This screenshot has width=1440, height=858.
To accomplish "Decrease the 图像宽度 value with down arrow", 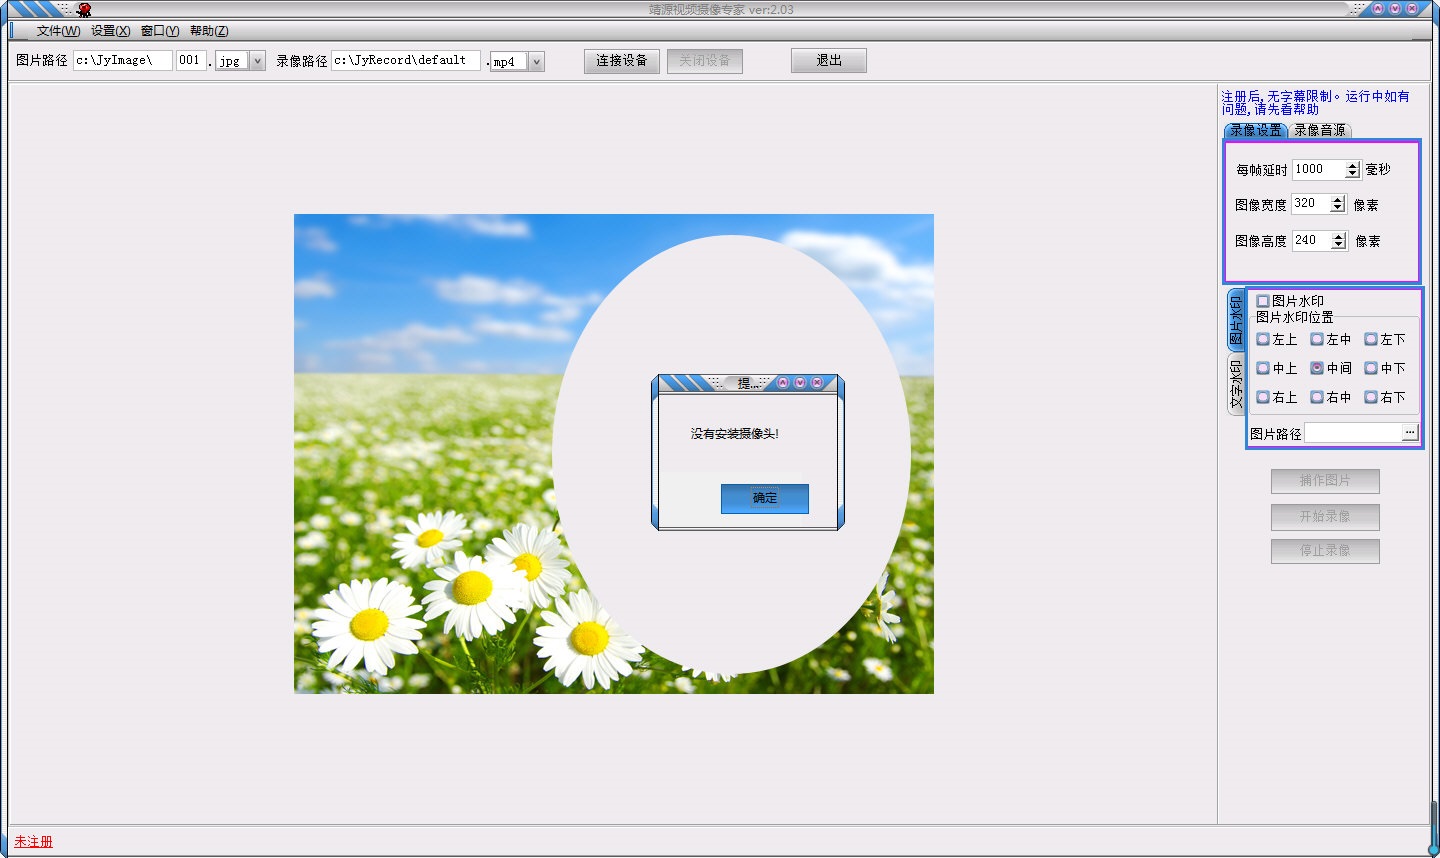I will (x=1337, y=208).
